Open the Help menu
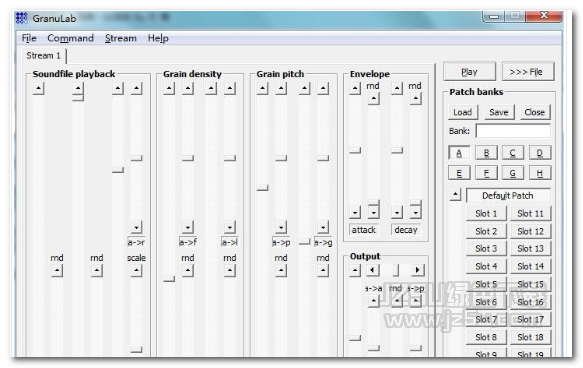 158,38
